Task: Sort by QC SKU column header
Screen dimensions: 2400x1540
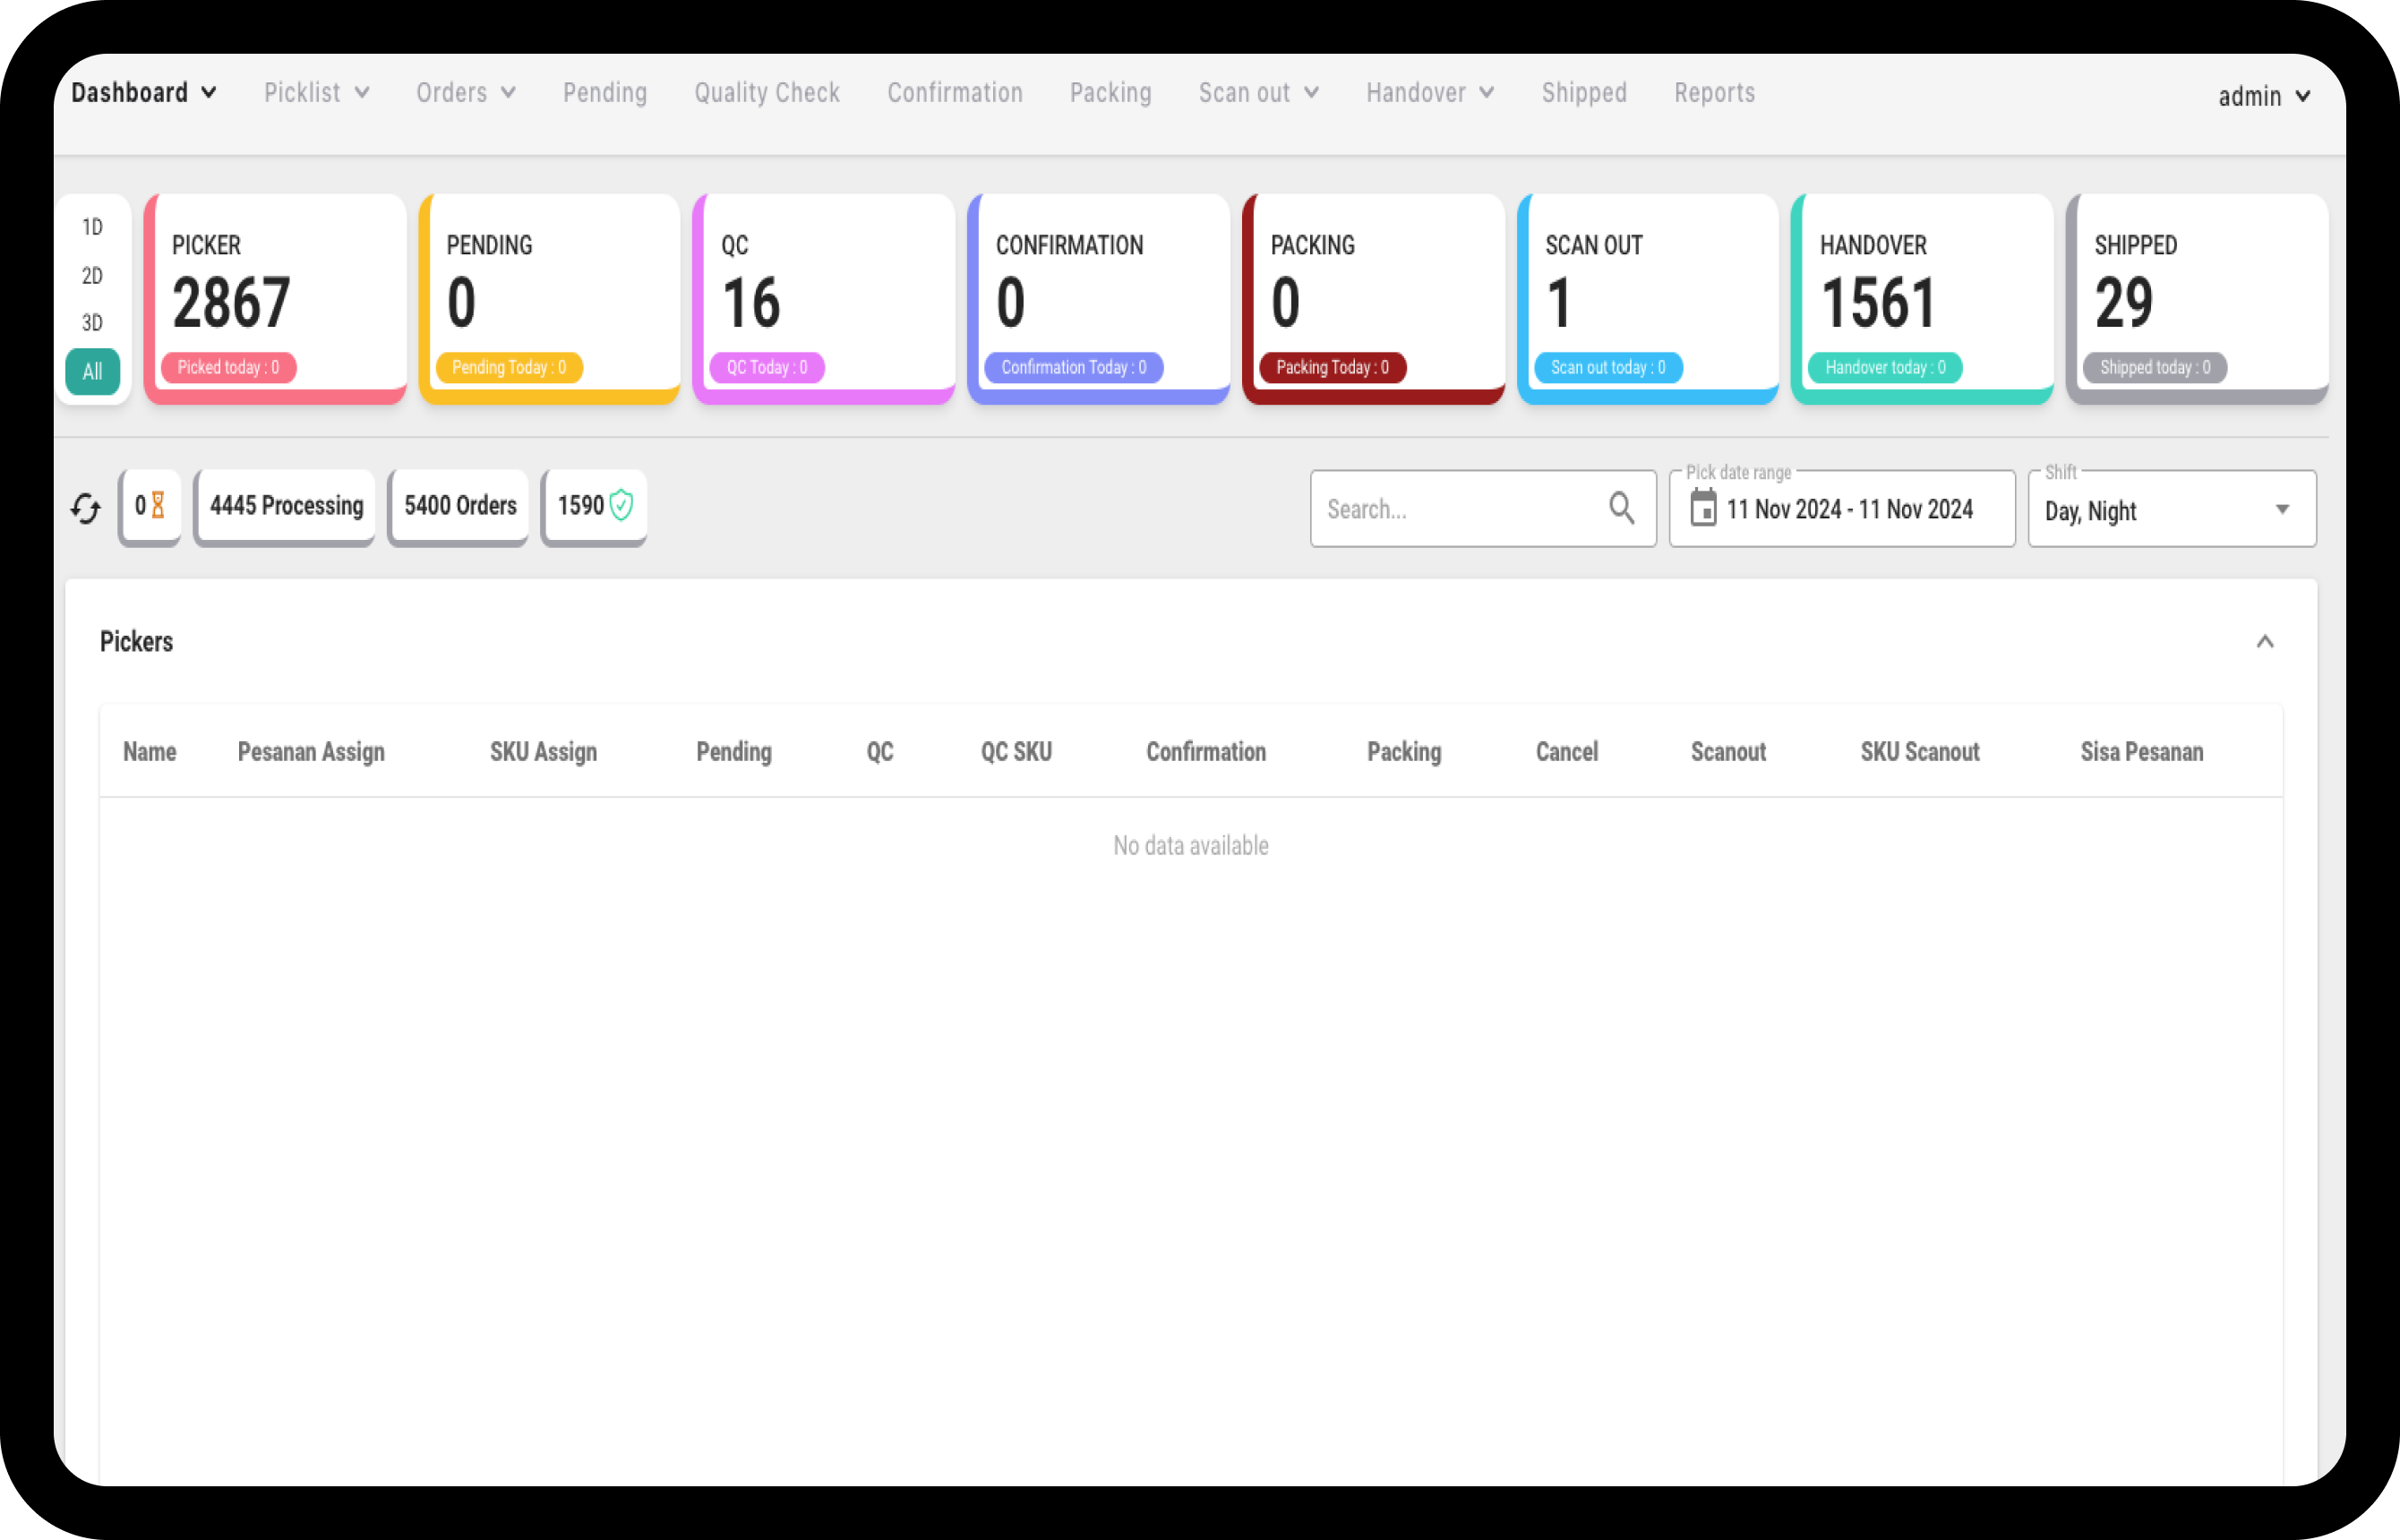Action: click(1016, 752)
